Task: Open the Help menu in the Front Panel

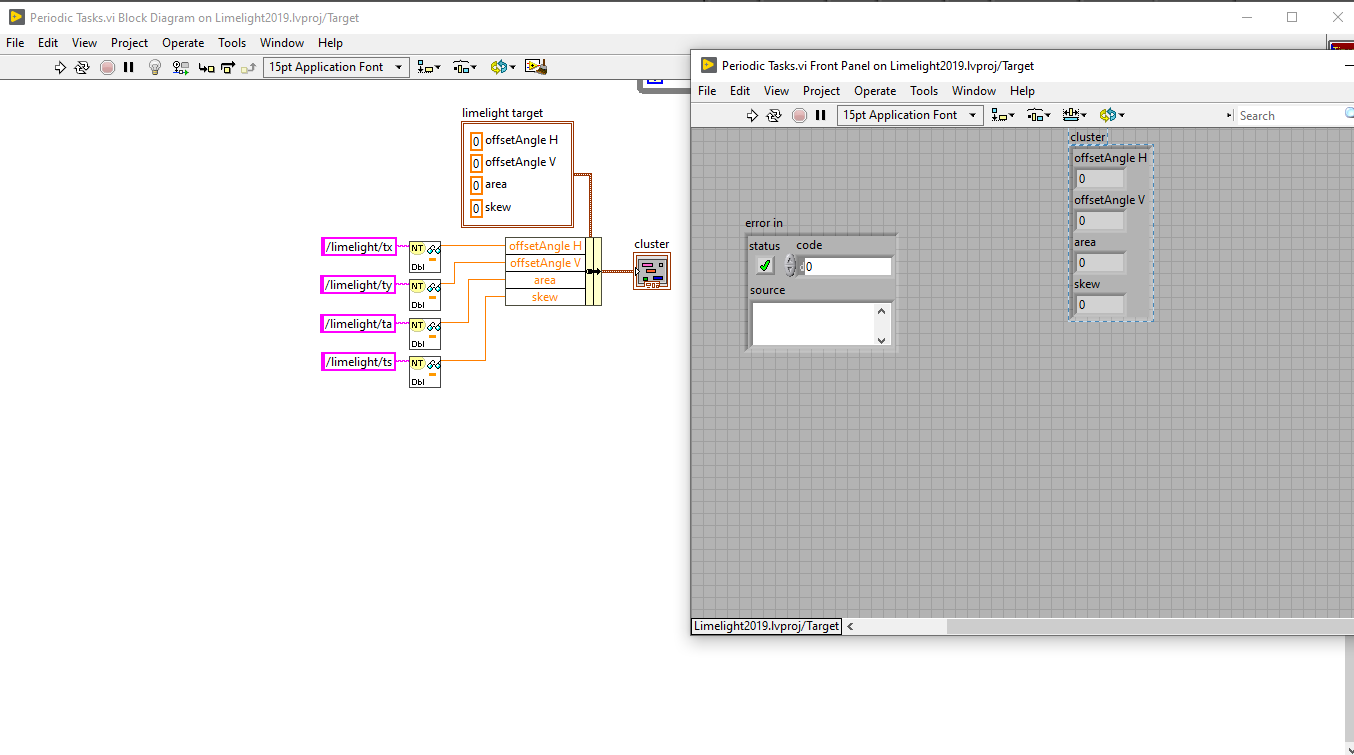Action: click(x=1022, y=91)
